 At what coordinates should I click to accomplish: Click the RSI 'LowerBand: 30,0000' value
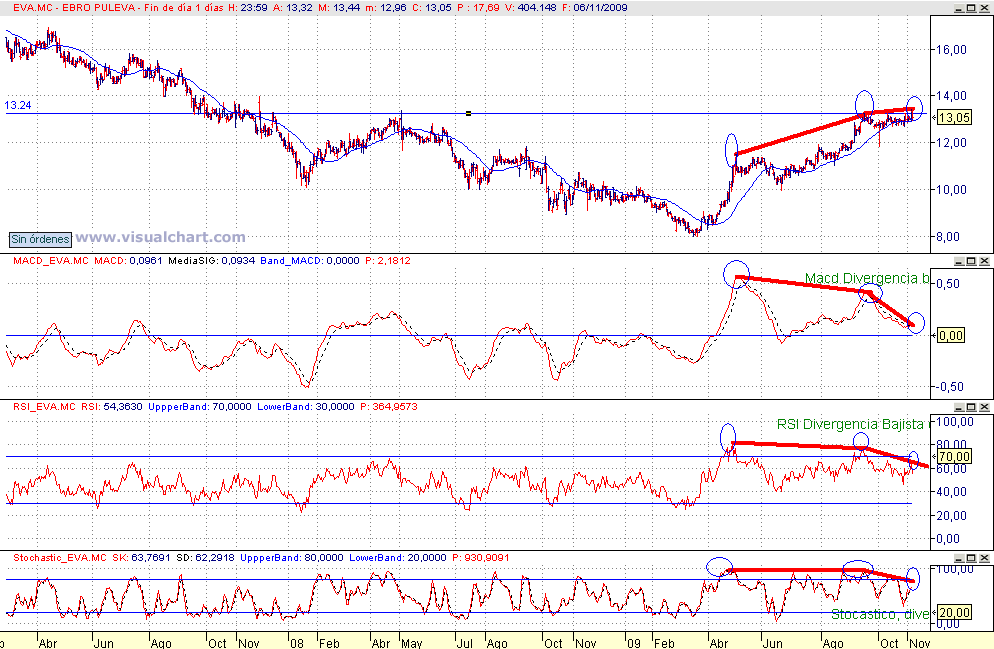306,406
